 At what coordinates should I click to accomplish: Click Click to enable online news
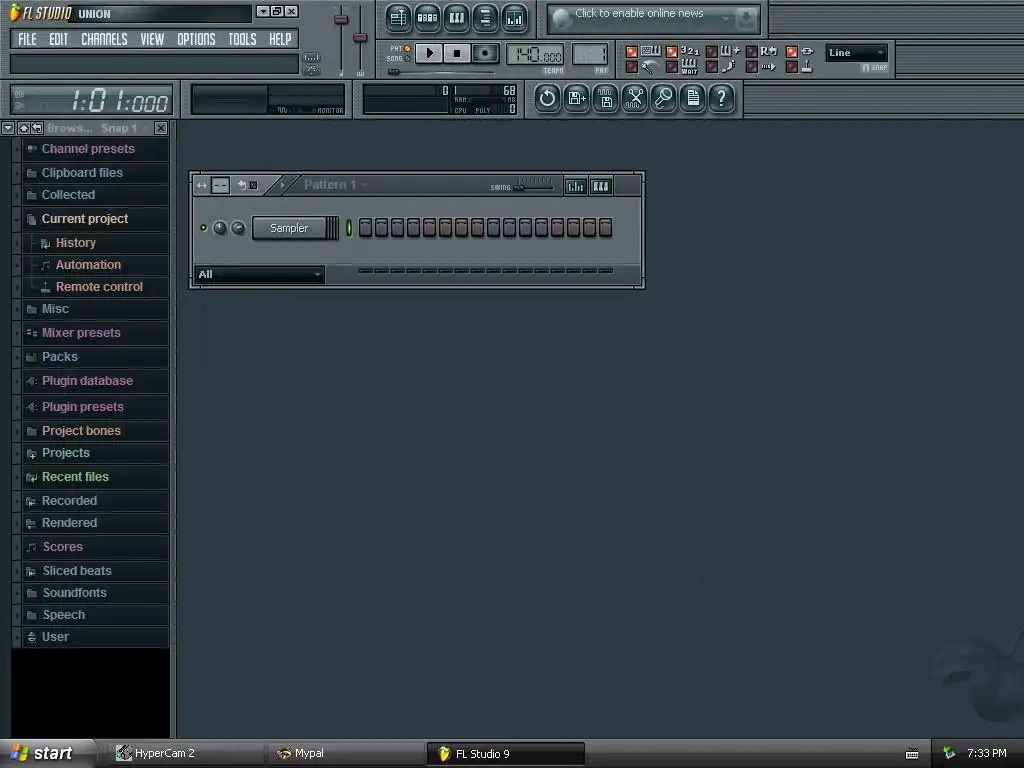pyautogui.click(x=639, y=13)
